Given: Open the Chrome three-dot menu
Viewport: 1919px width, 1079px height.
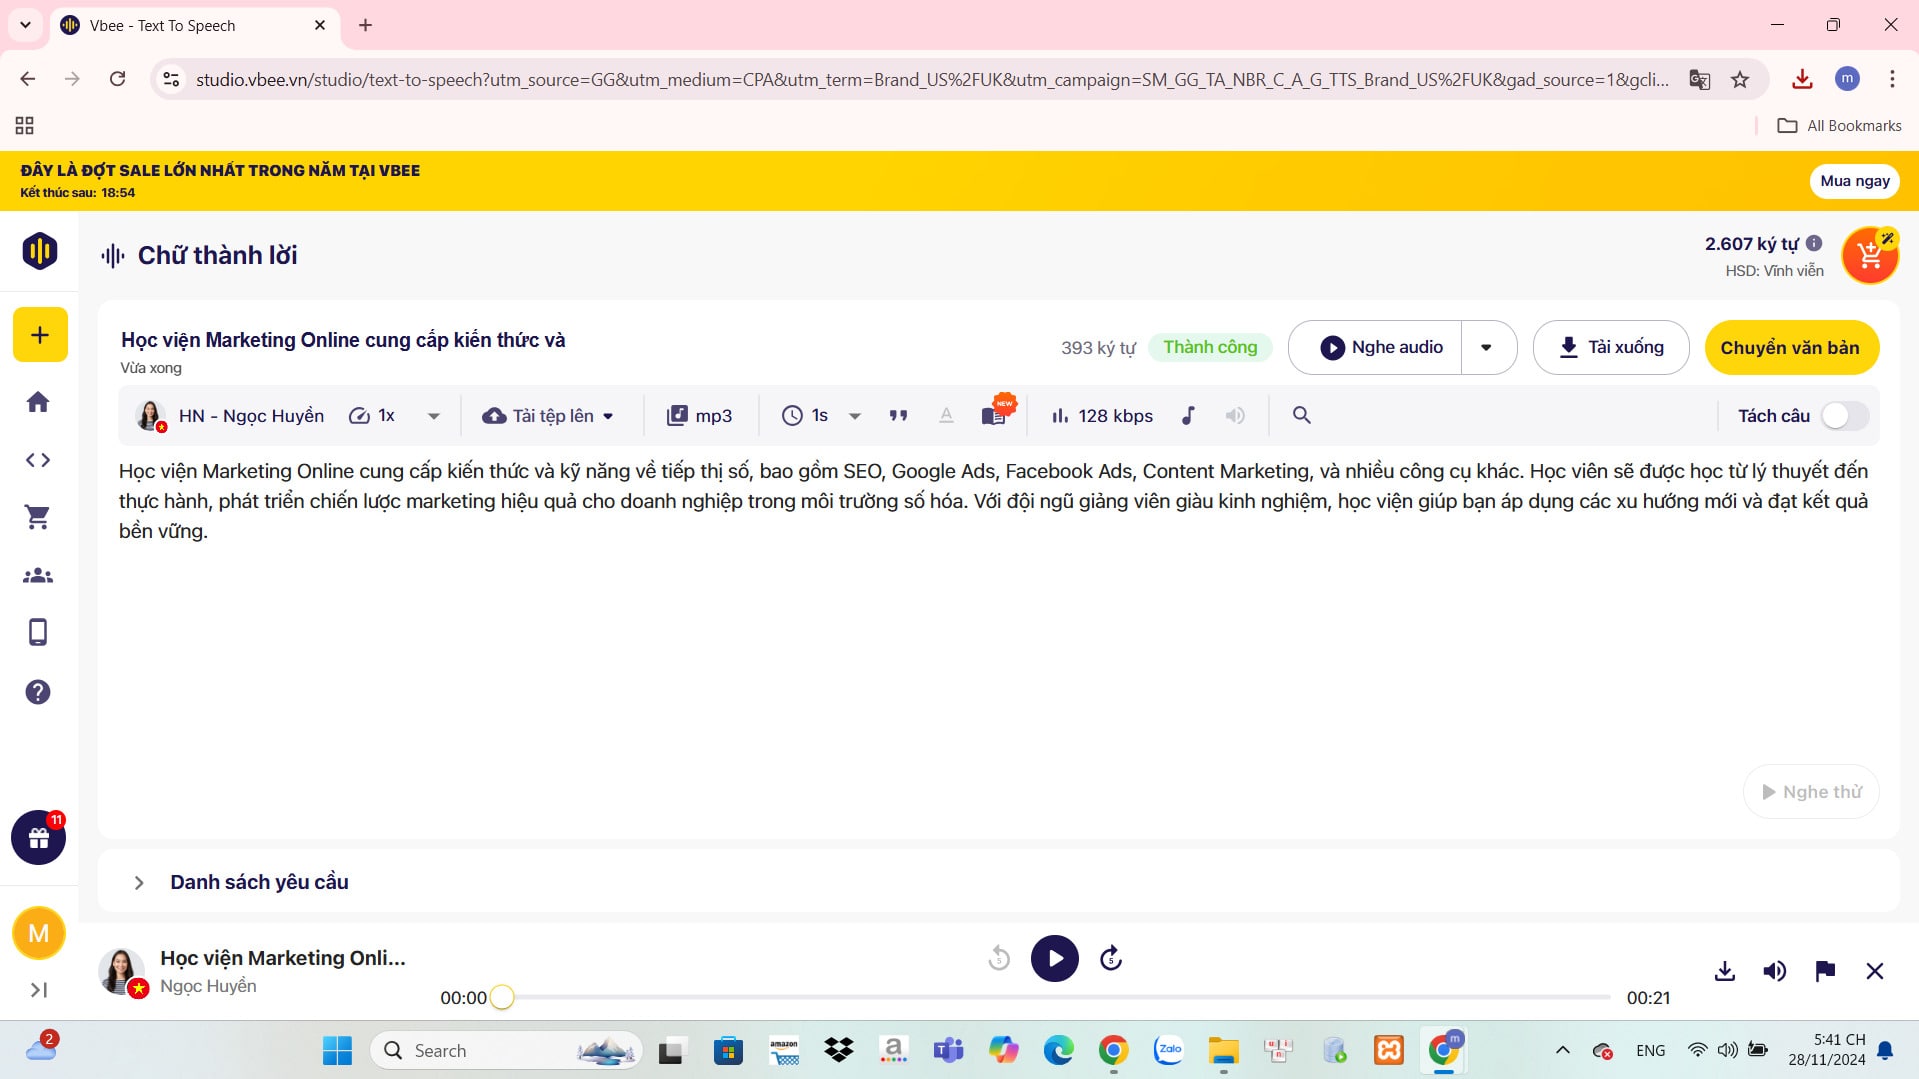Looking at the screenshot, I should coord(1892,79).
